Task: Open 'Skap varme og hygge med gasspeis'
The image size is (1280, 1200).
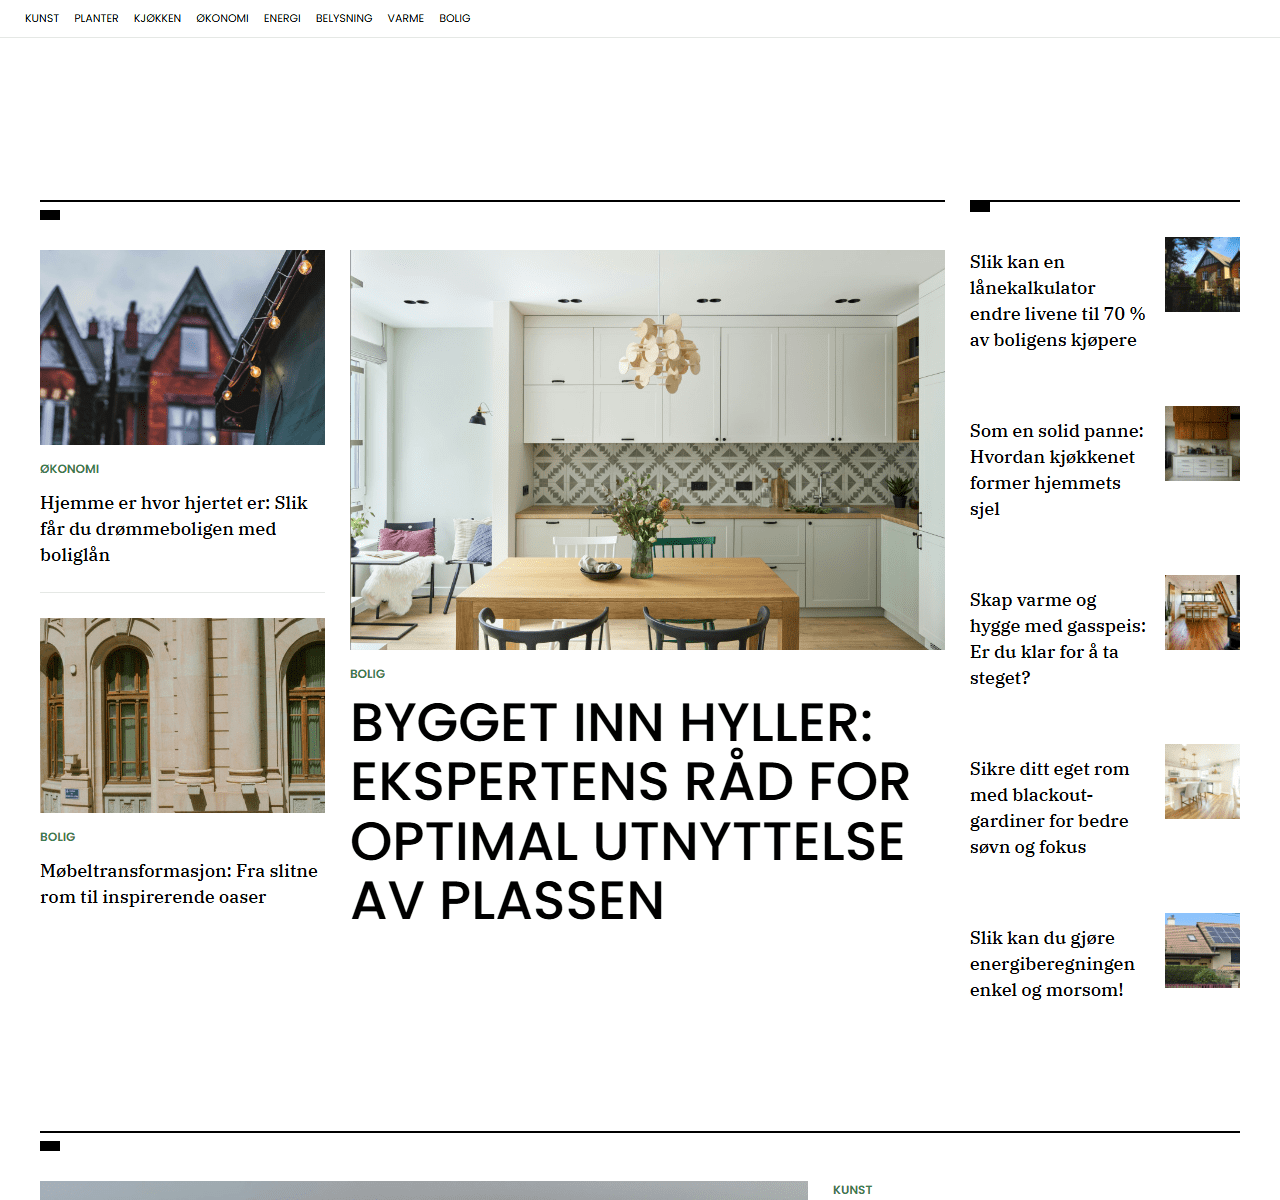Action: (1057, 639)
